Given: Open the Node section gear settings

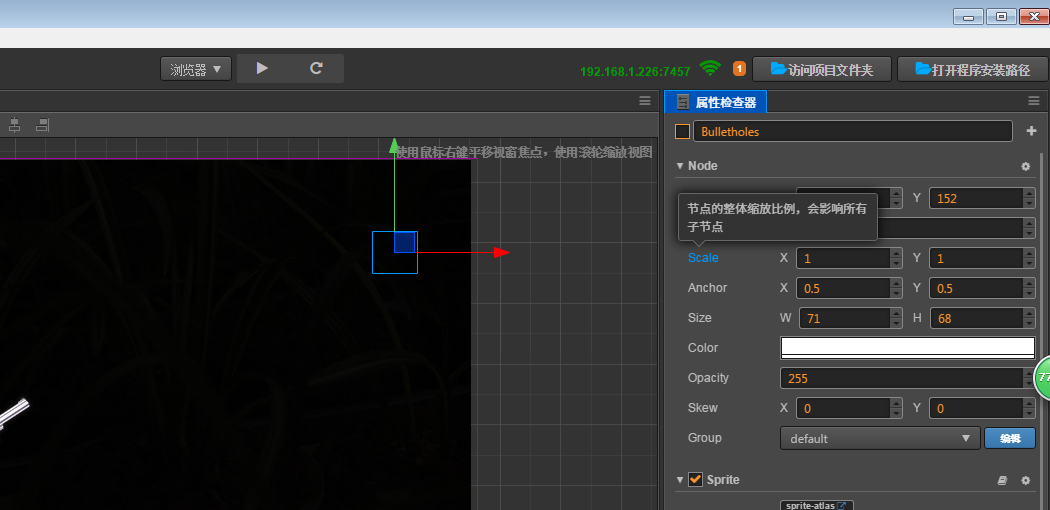Looking at the screenshot, I should (1025, 166).
